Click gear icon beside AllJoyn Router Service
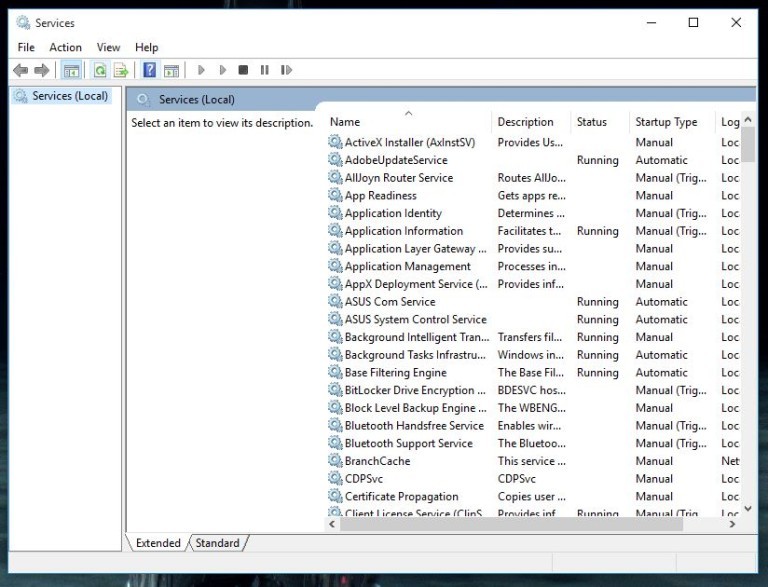Viewport: 768px width, 587px height. [335, 177]
